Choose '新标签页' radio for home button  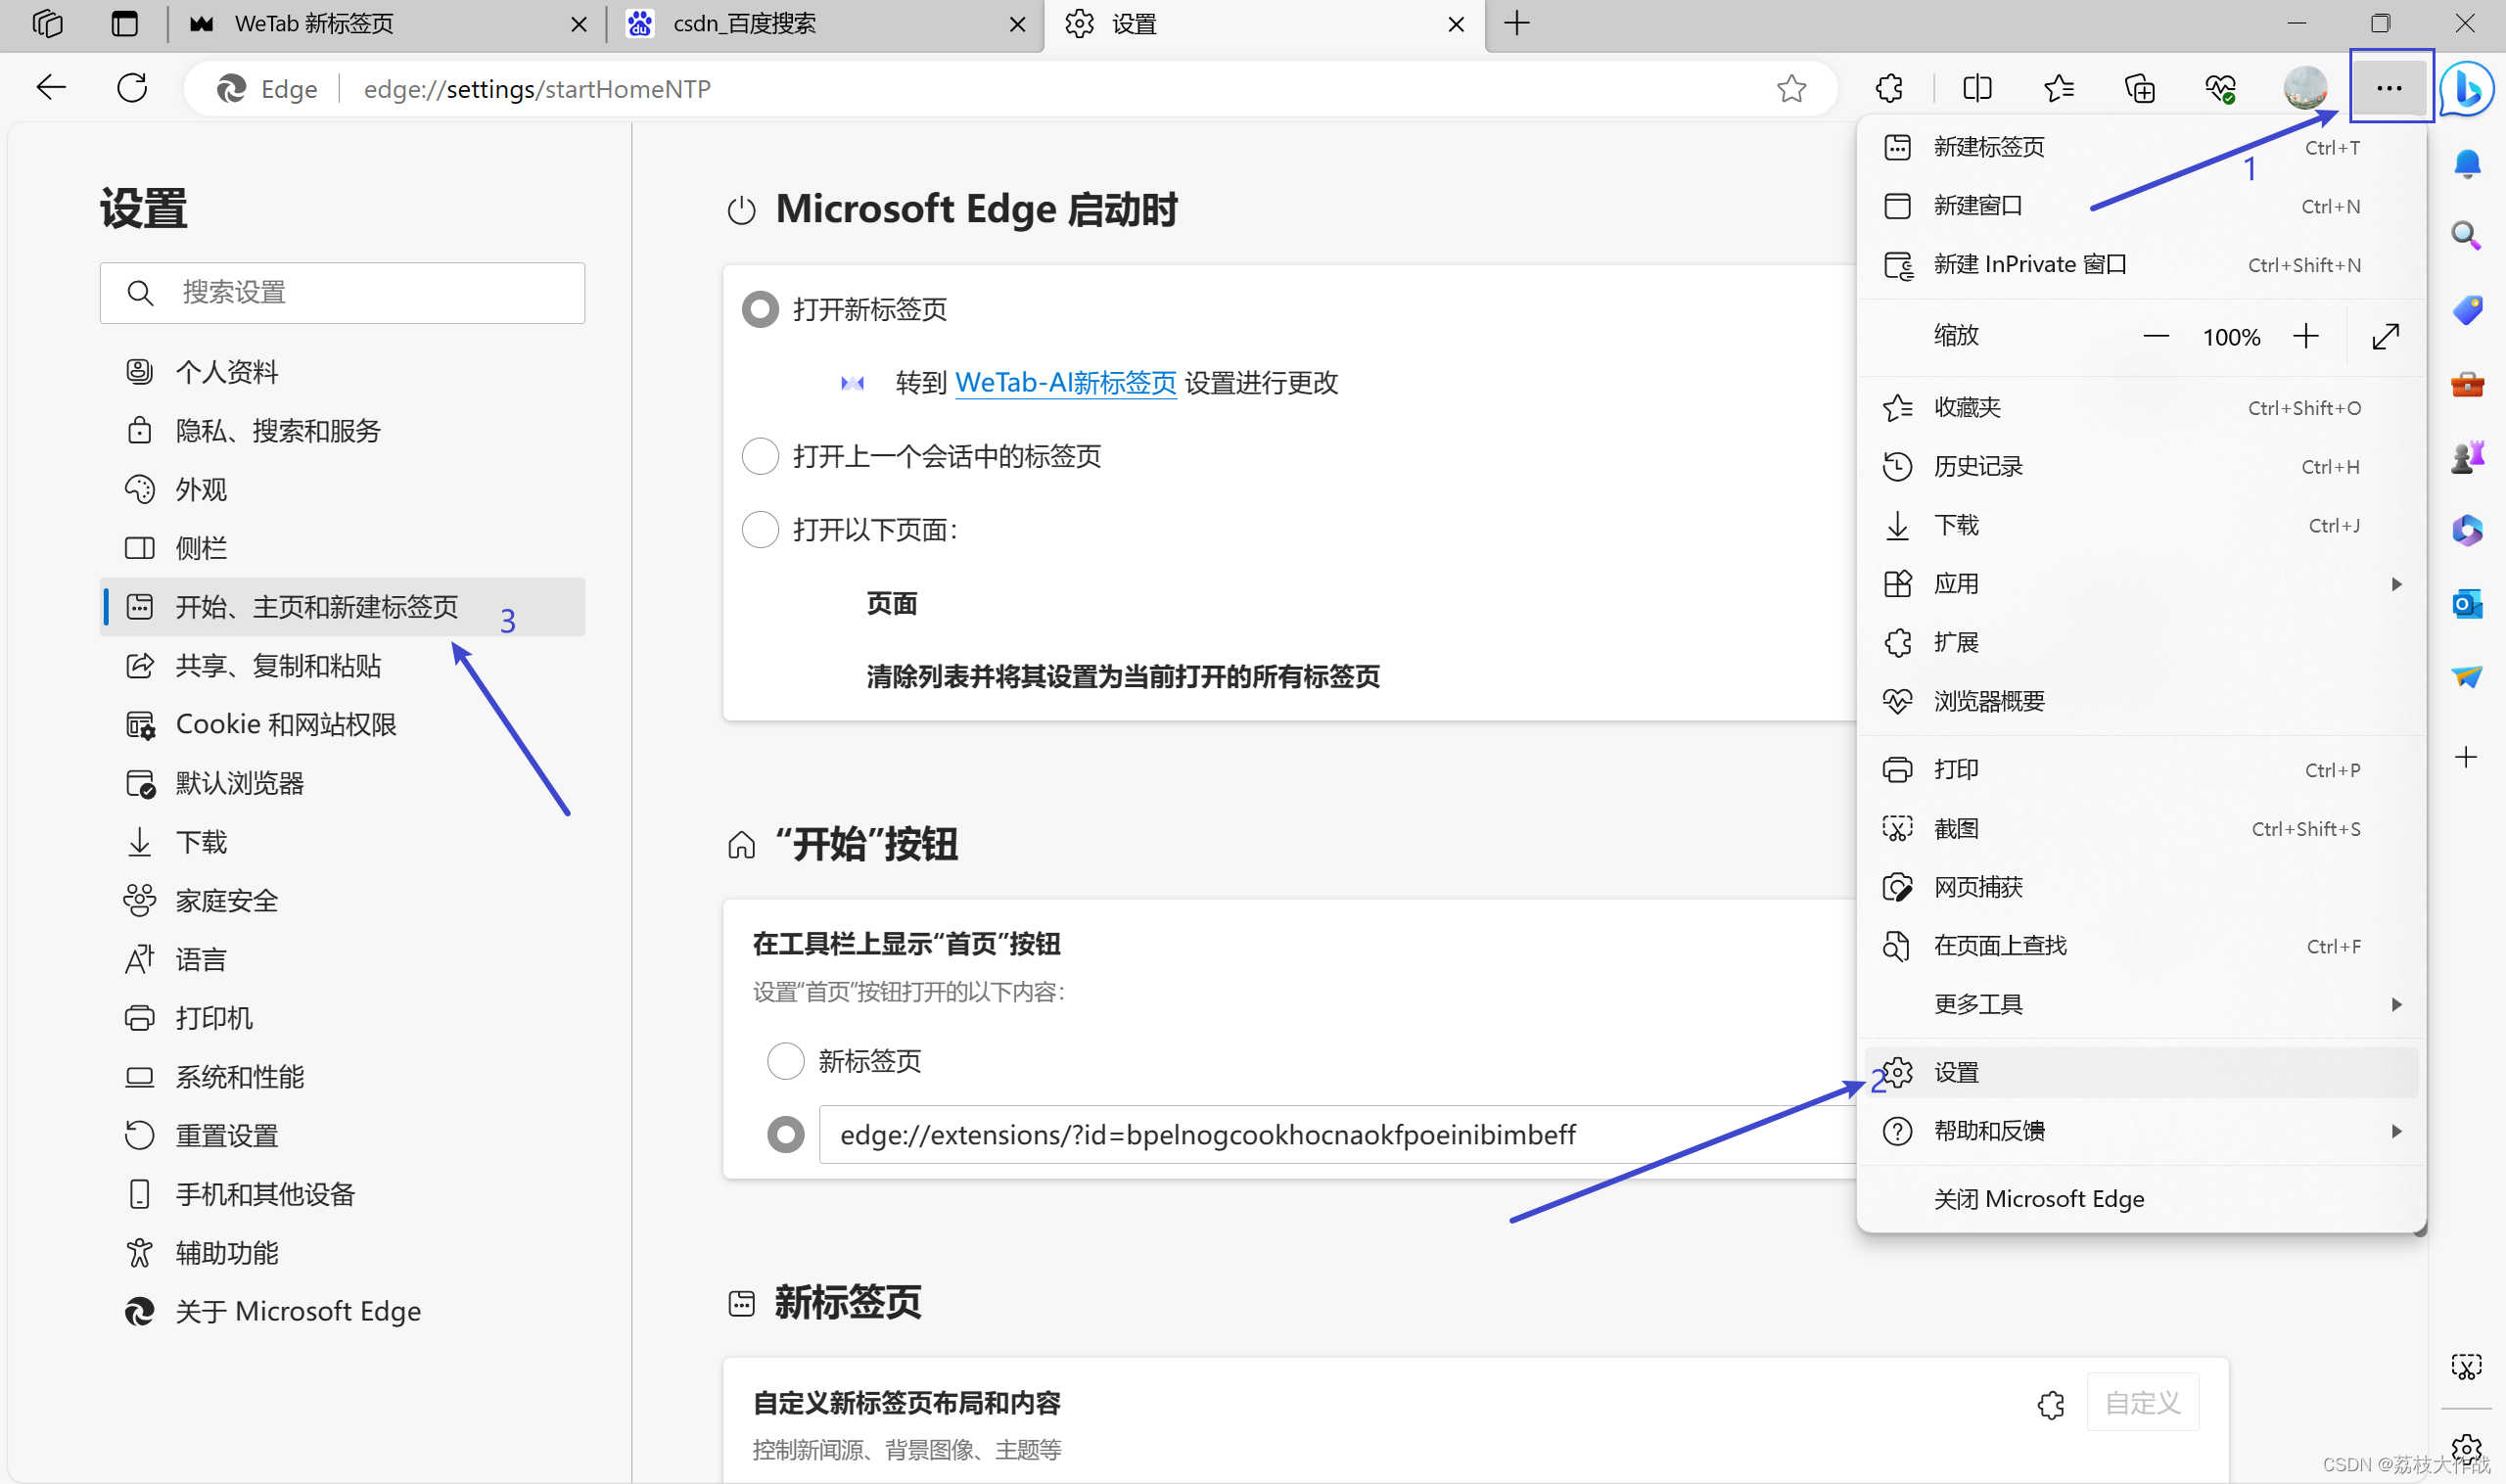coord(785,1061)
